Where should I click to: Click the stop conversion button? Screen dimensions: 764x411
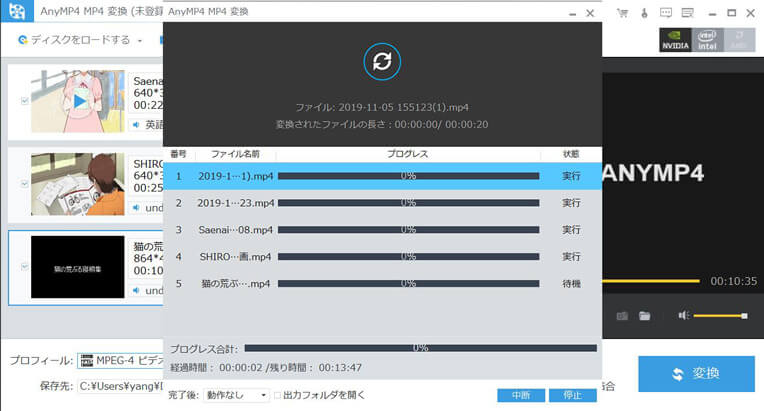click(573, 395)
